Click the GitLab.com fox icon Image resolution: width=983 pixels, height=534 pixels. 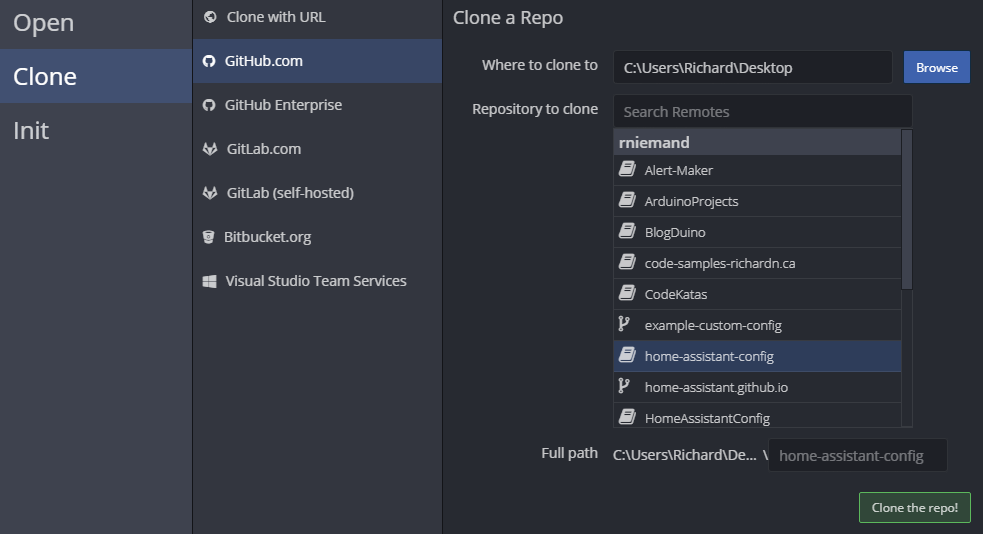tap(210, 149)
